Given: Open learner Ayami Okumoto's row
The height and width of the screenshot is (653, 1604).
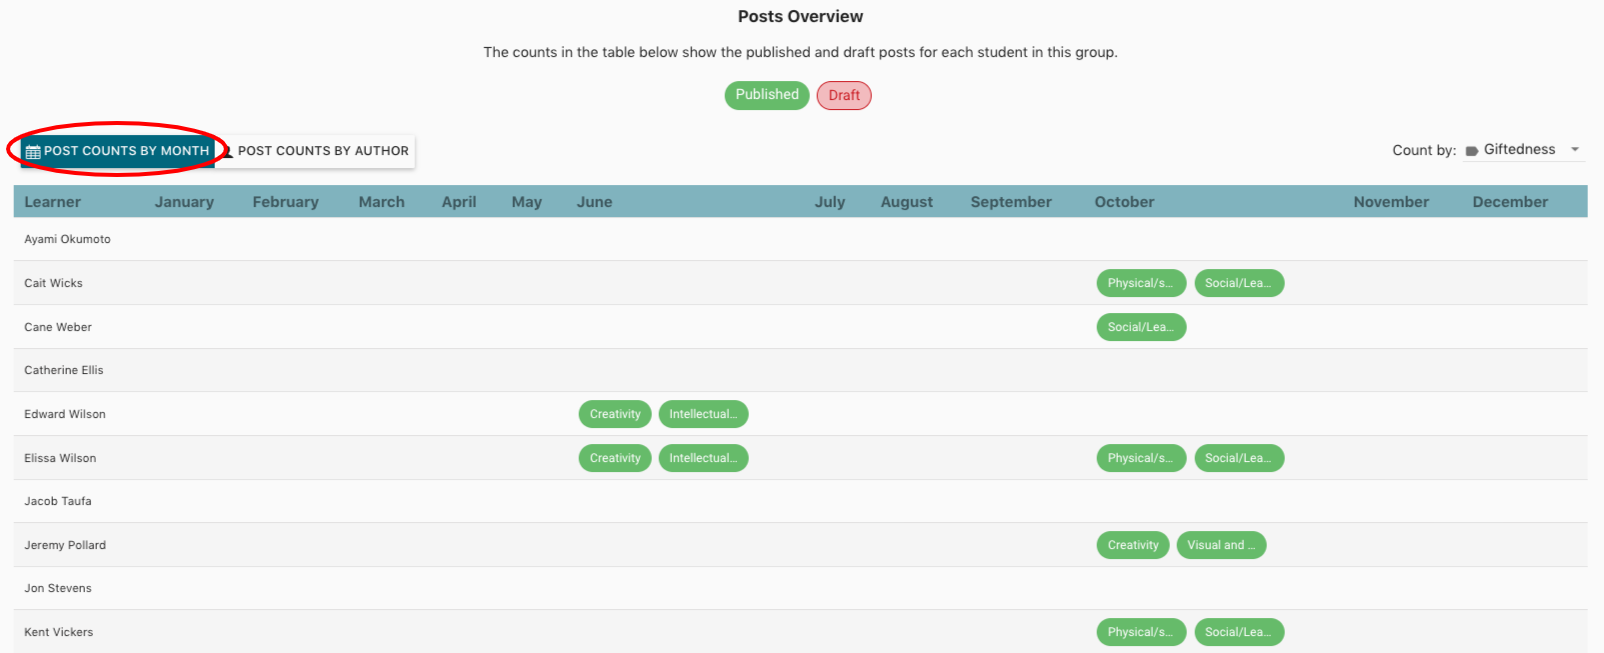Looking at the screenshot, I should [x=68, y=239].
